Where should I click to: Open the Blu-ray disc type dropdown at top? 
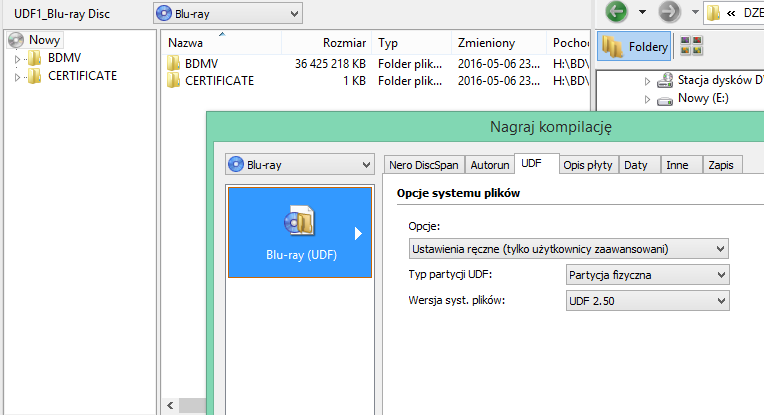228,14
